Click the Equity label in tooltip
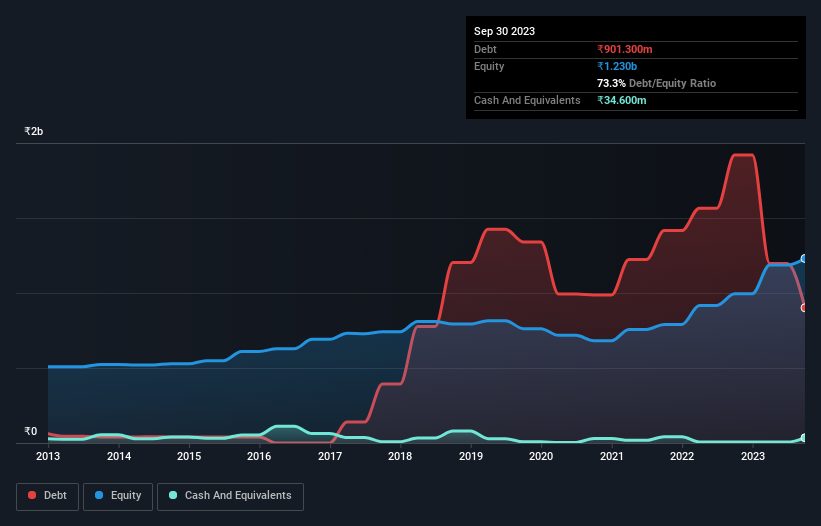Viewport: 821px width, 526px height. click(489, 66)
